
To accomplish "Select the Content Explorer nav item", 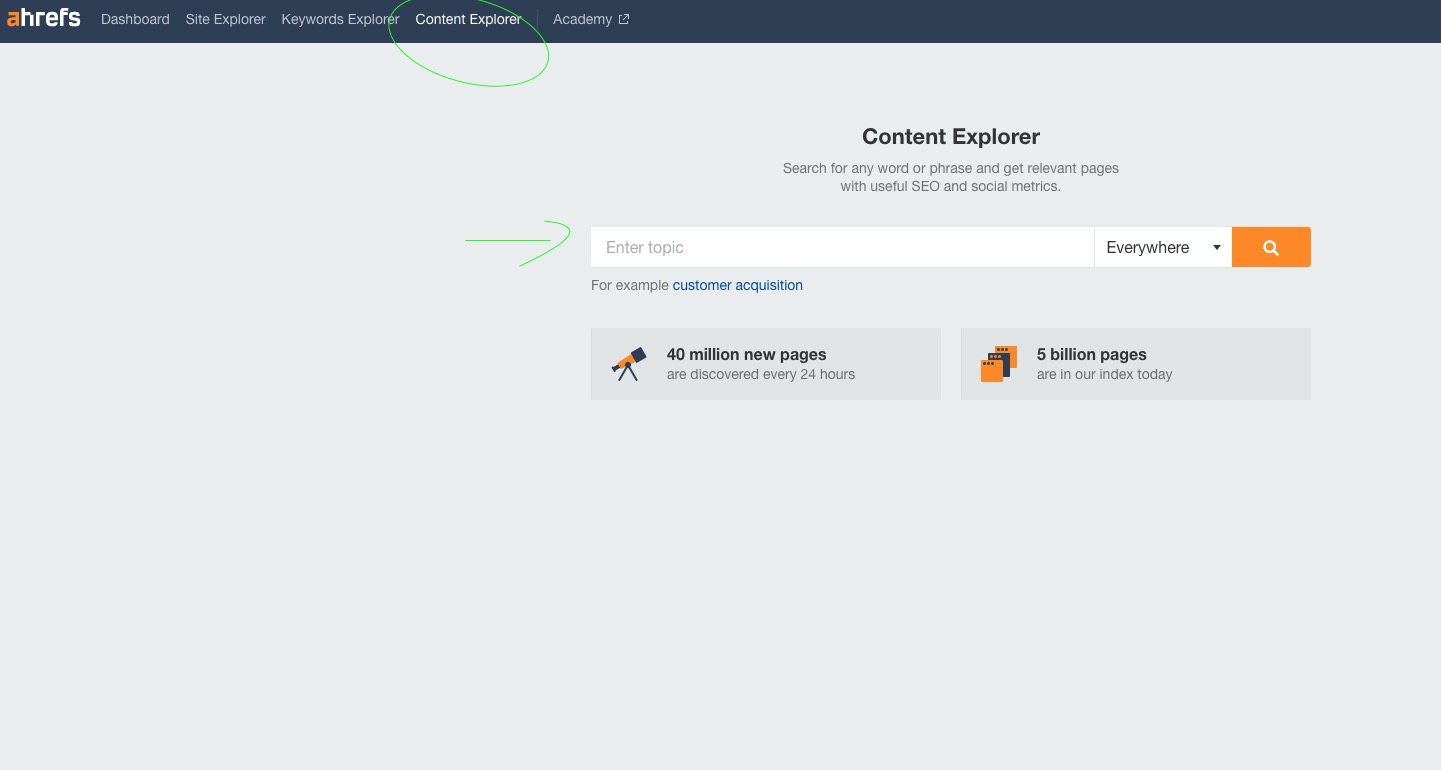I will (468, 19).
